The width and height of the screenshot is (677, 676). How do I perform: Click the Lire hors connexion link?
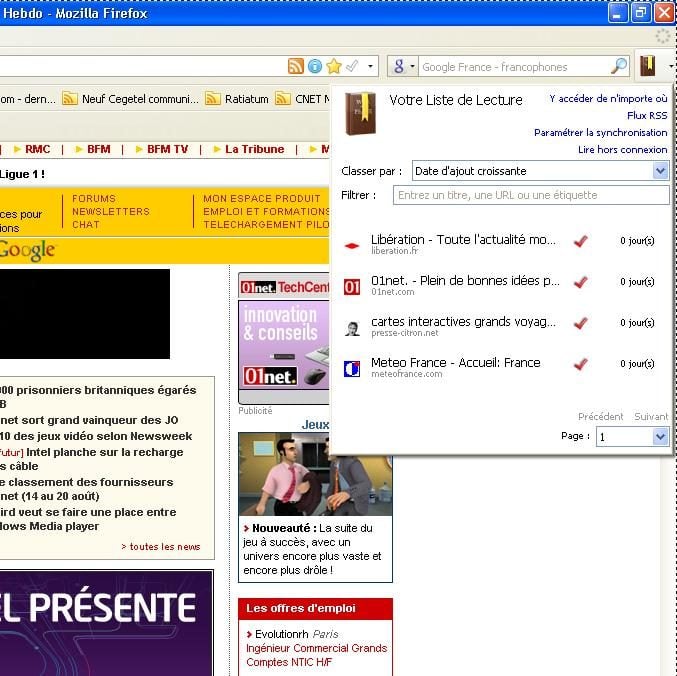[x=622, y=150]
